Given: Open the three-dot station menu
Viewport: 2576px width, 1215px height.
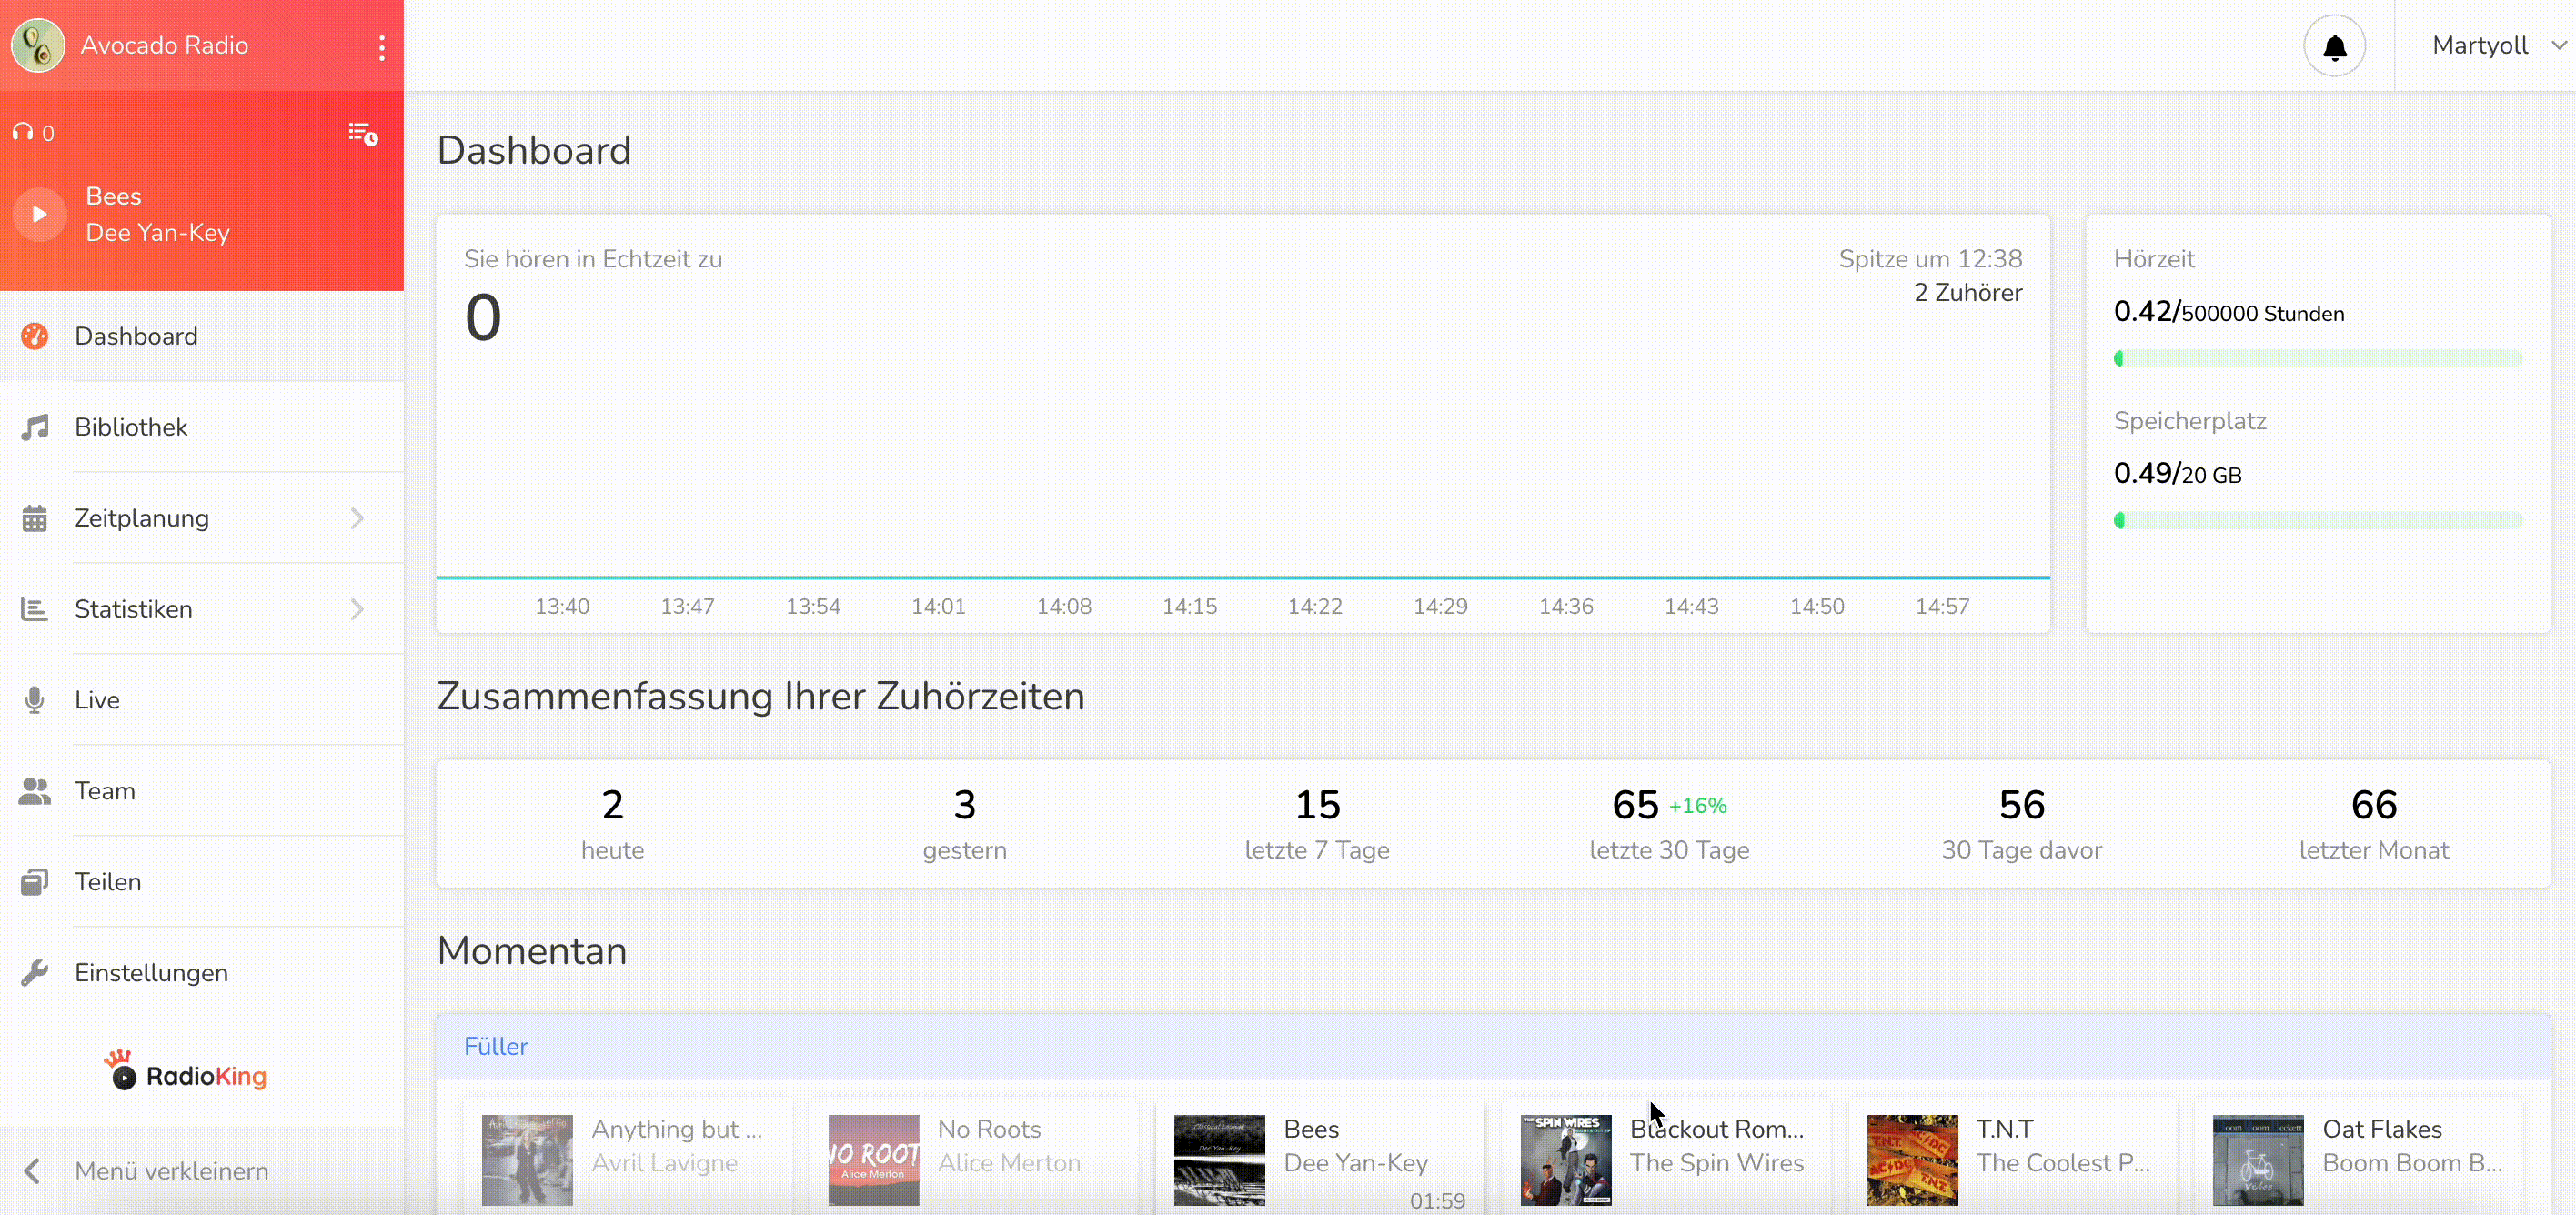Looking at the screenshot, I should point(382,47).
